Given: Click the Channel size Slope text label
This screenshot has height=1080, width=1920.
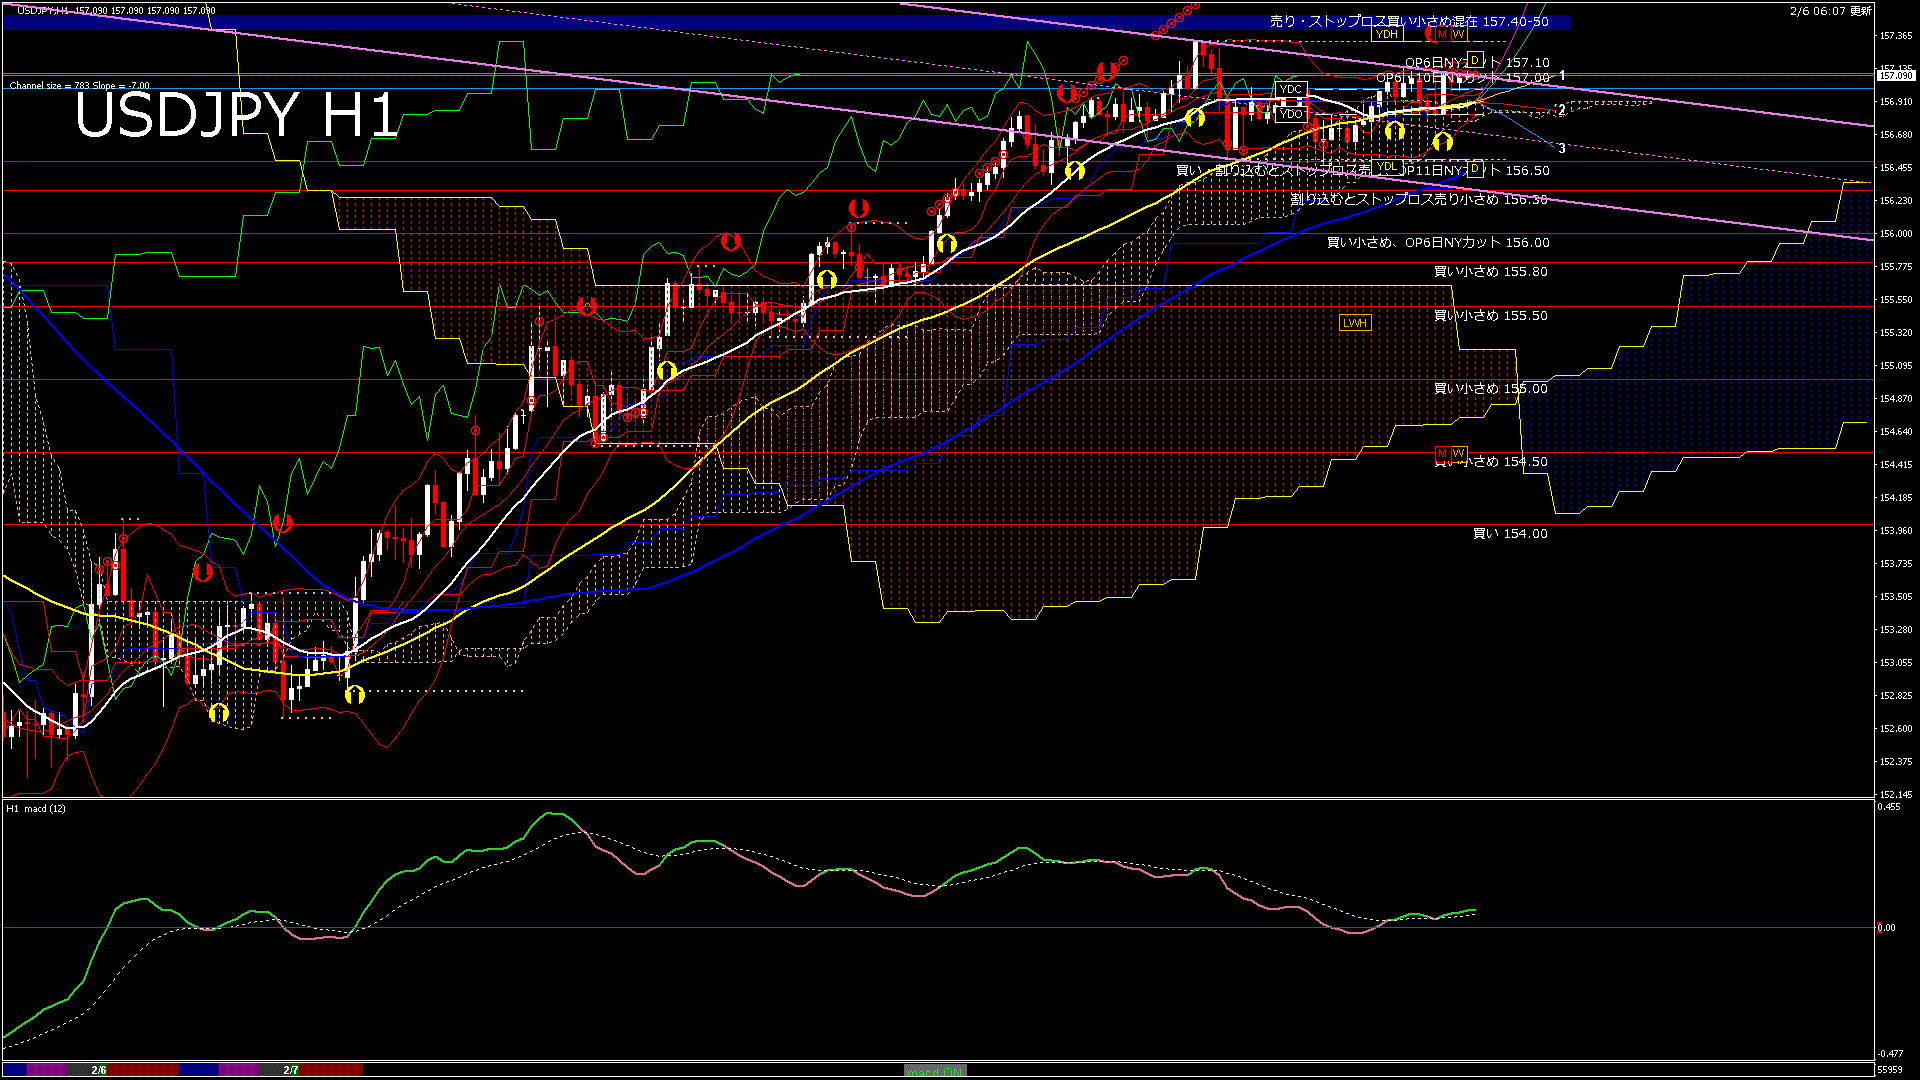Looking at the screenshot, I should (80, 86).
